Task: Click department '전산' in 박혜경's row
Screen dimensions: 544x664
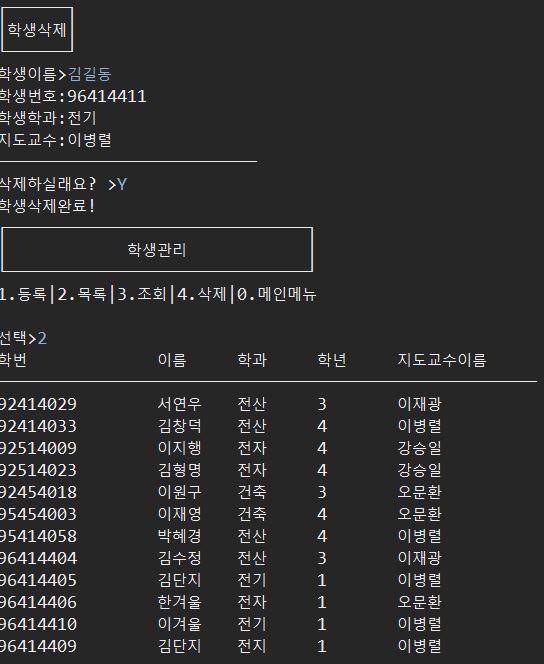Action: pyautogui.click(x=252, y=536)
